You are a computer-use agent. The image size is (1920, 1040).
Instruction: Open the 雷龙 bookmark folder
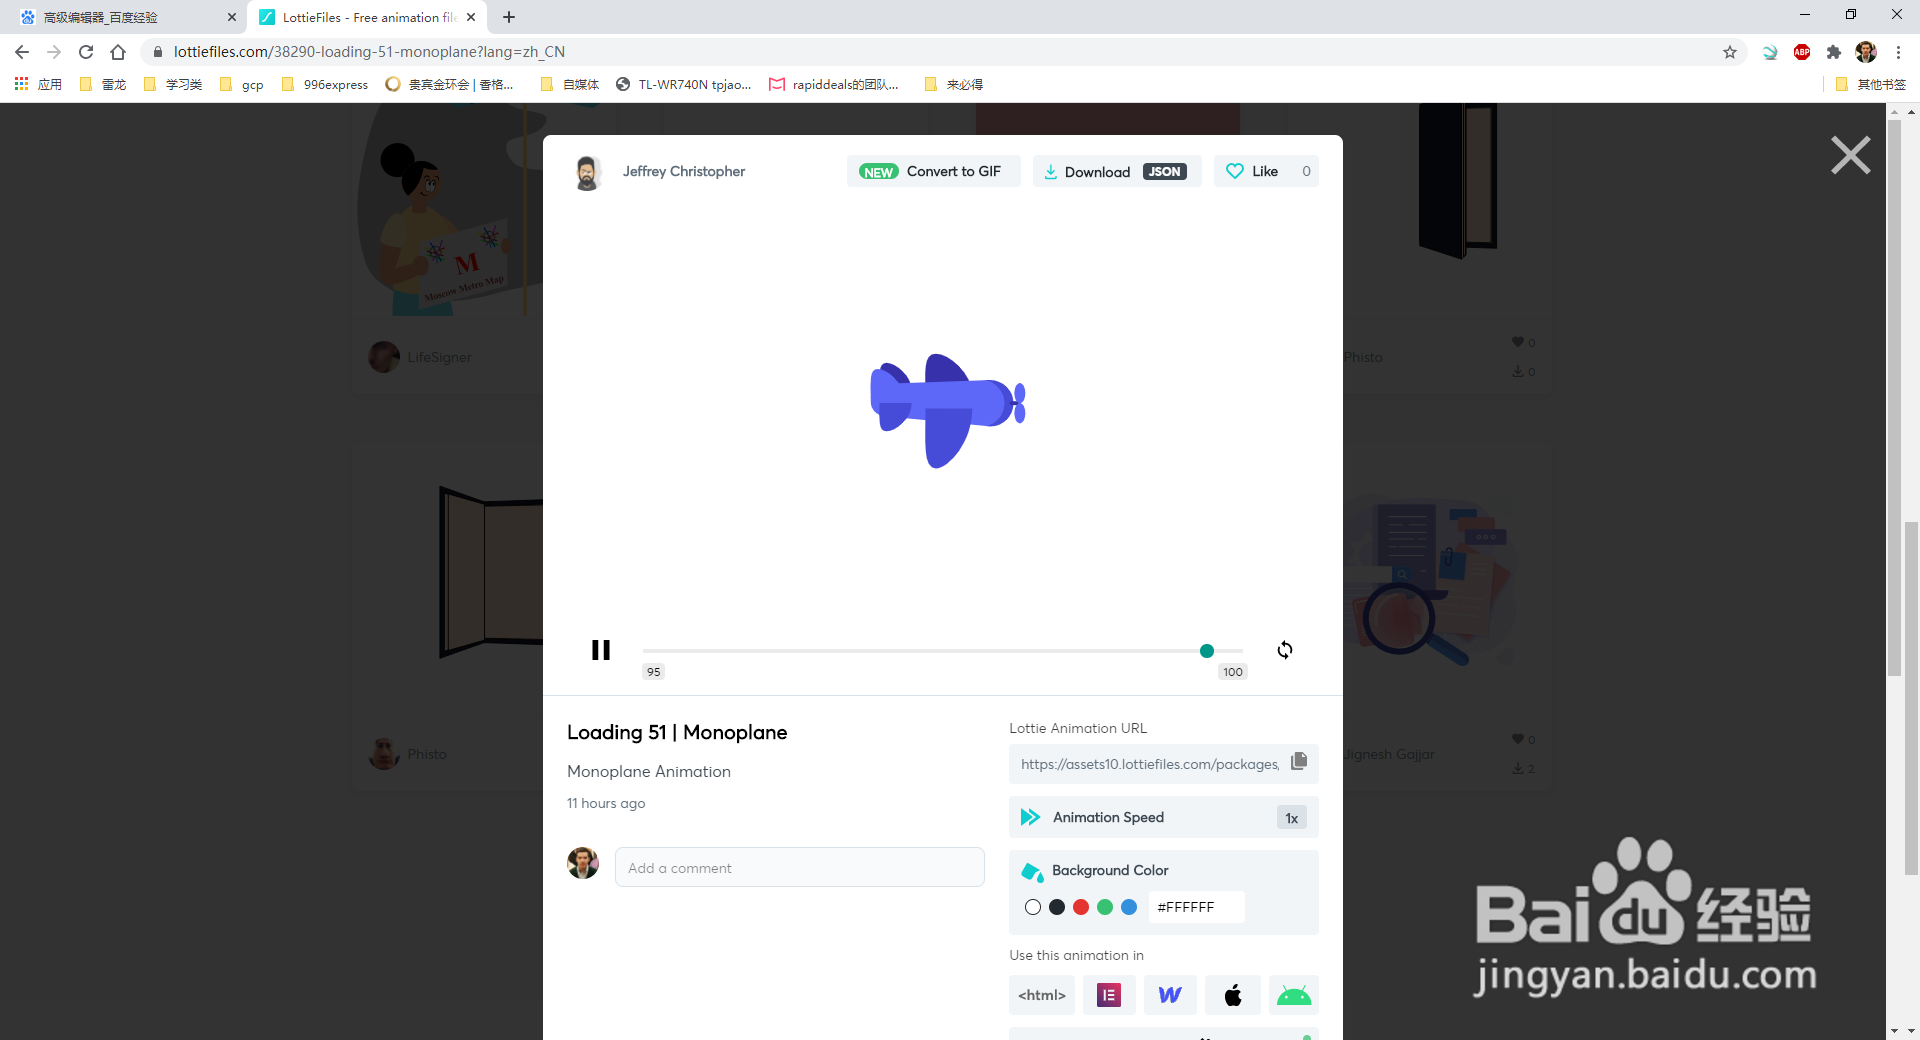pos(103,85)
